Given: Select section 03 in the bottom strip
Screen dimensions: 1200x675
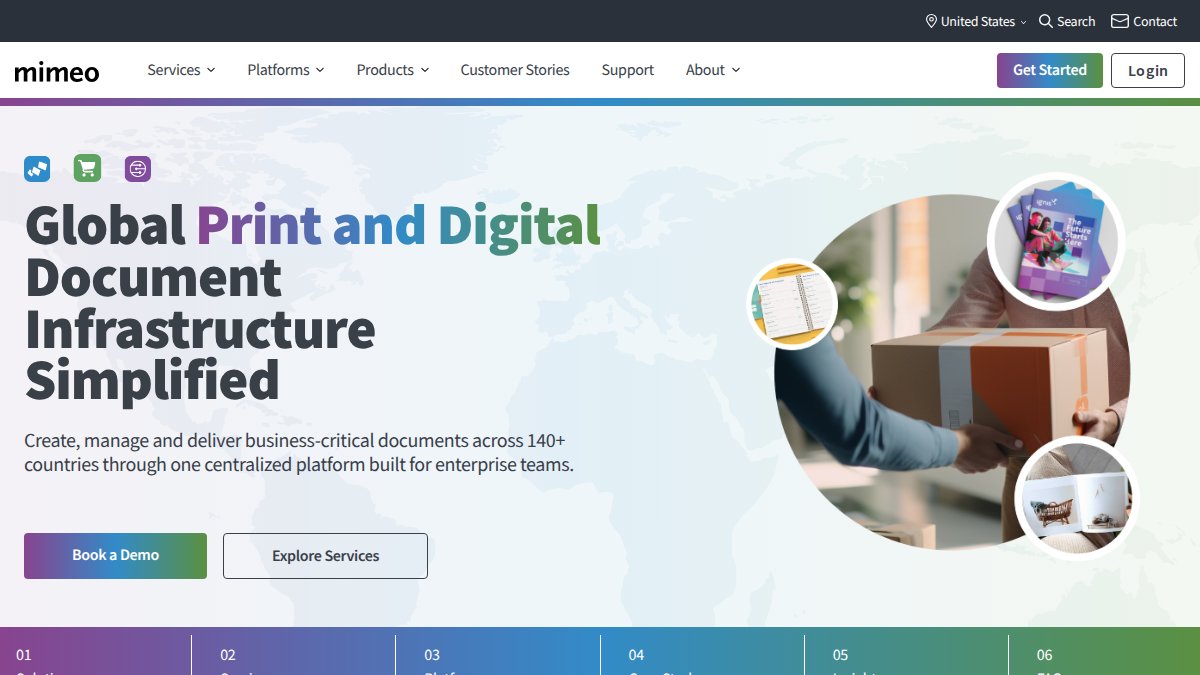Looking at the screenshot, I should (498, 655).
